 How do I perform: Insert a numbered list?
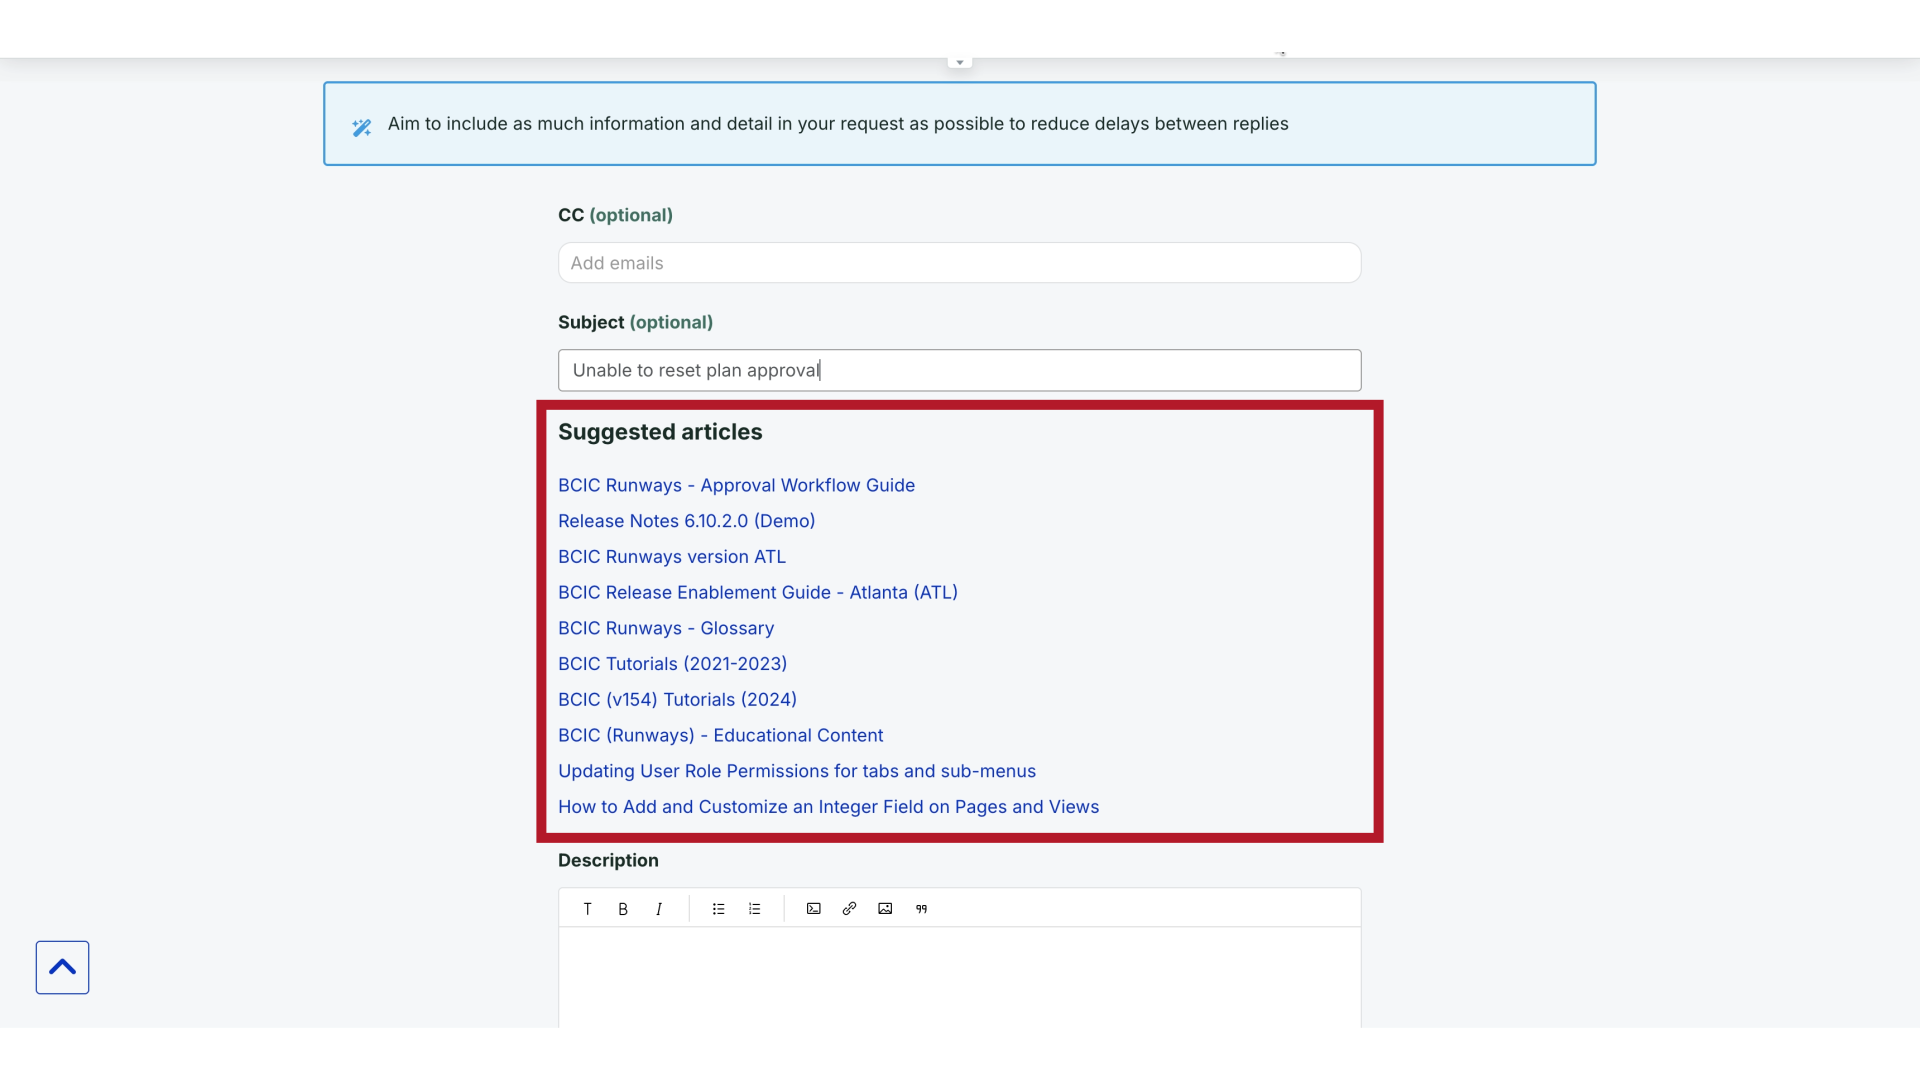754,909
